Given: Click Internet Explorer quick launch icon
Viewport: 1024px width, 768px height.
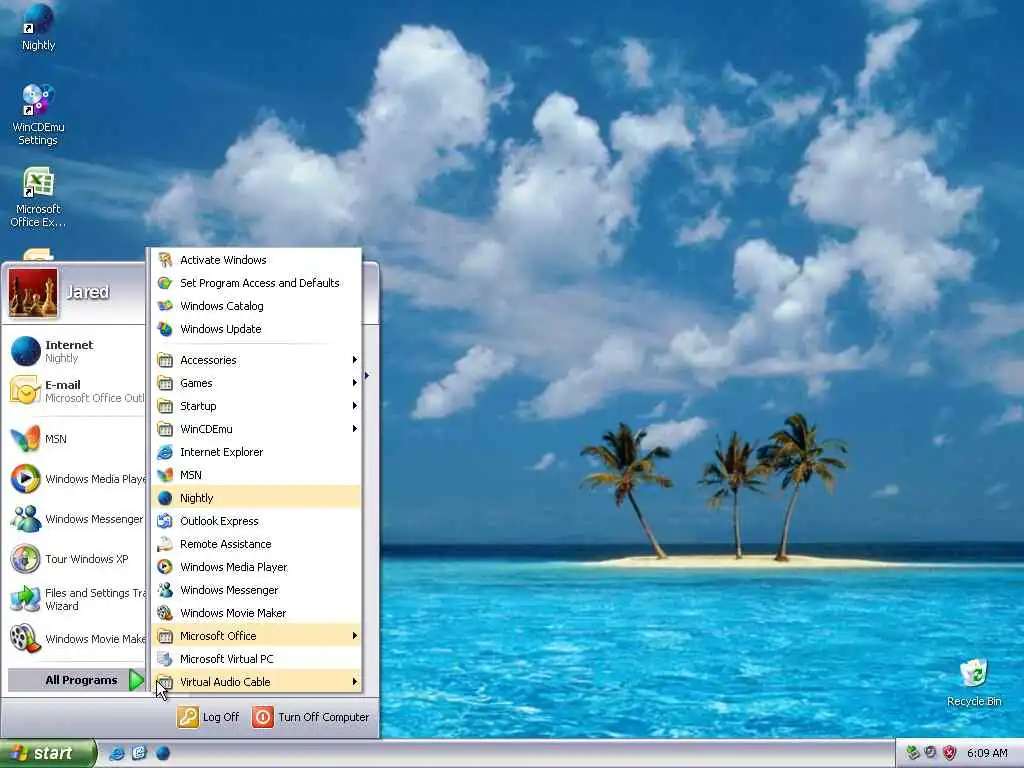Looking at the screenshot, I should (117, 753).
